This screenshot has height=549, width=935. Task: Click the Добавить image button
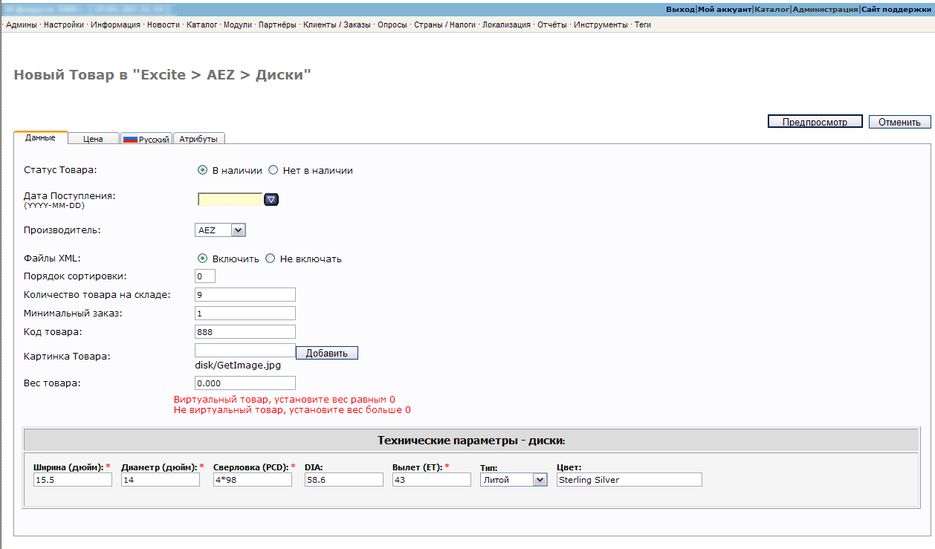point(327,353)
